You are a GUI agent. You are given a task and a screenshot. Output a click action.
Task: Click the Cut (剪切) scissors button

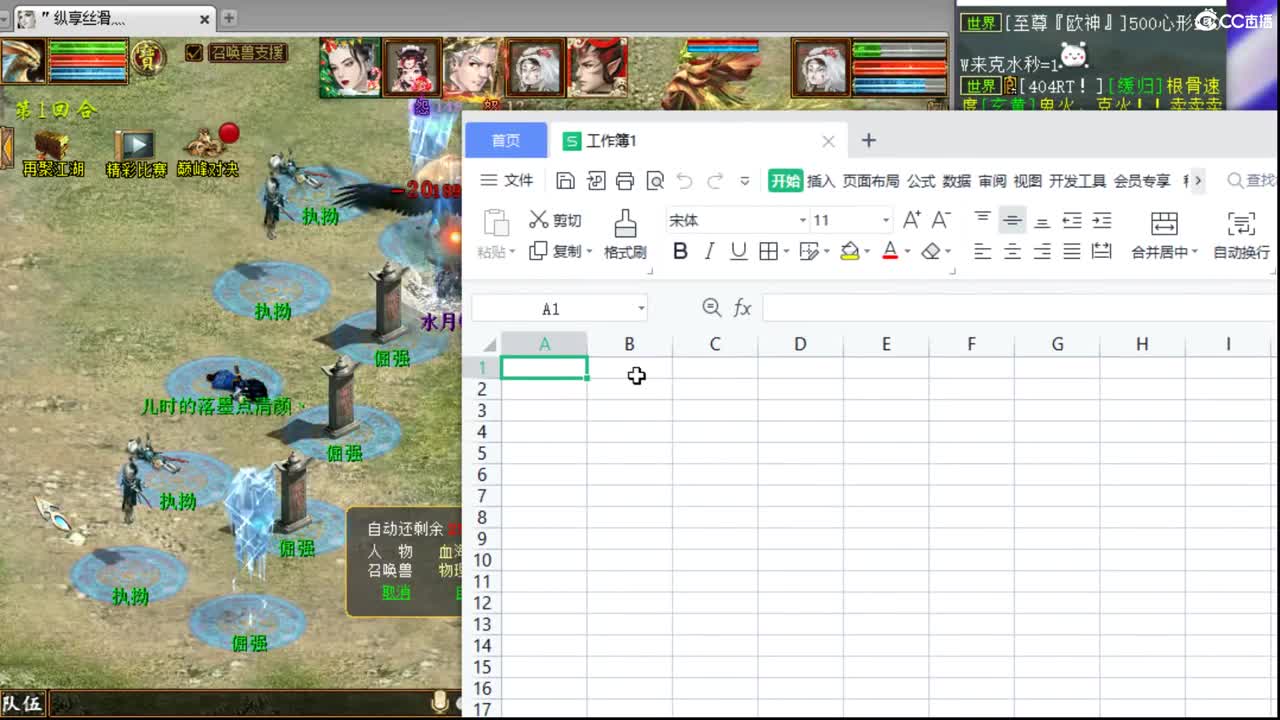click(555, 220)
